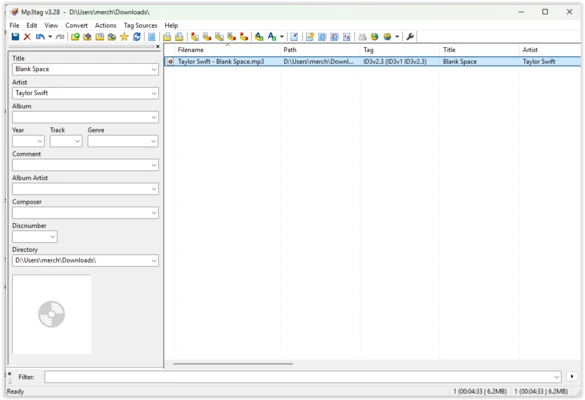The width and height of the screenshot is (585, 400).
Task: Expand the Artist field dropdown
Action: tap(154, 93)
